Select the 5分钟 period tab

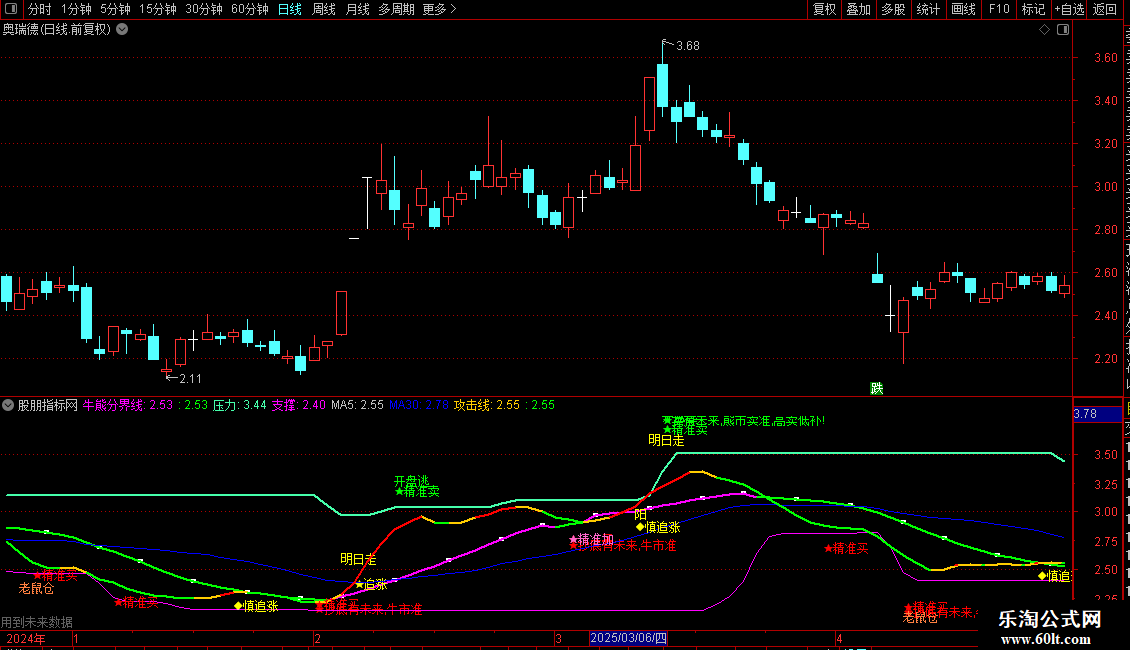pyautogui.click(x=115, y=9)
